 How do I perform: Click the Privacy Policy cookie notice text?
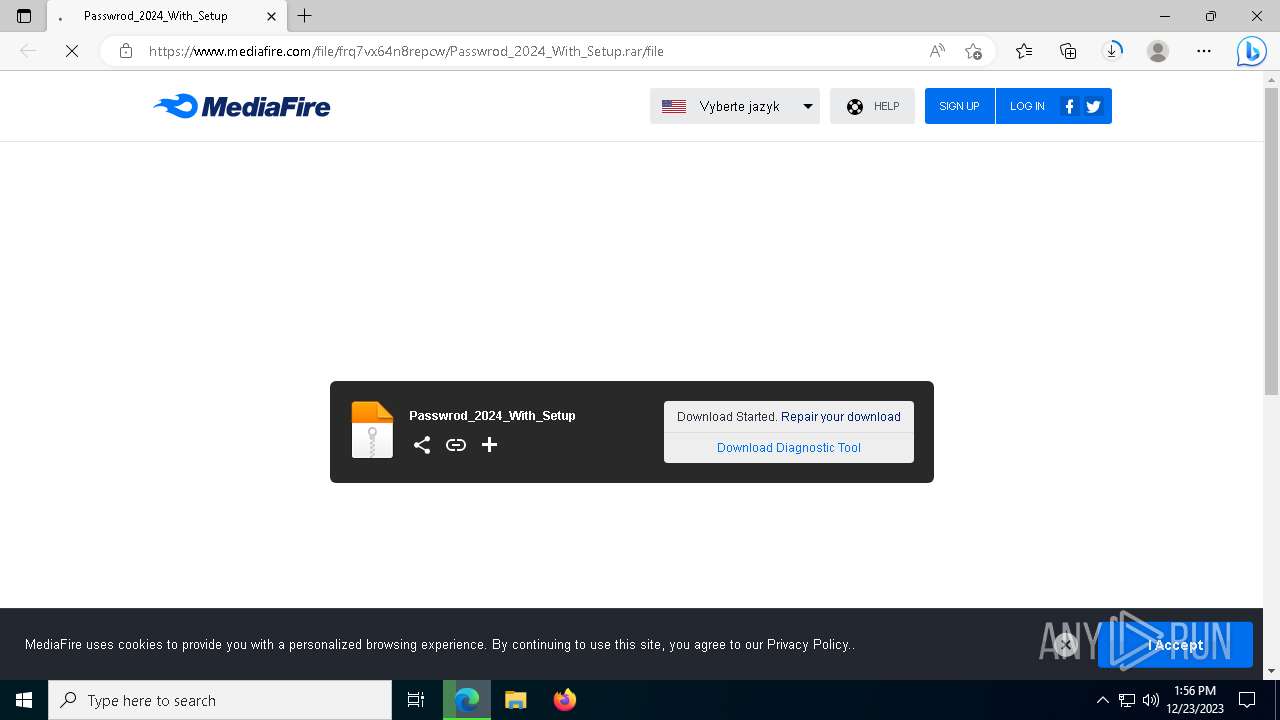click(x=807, y=645)
